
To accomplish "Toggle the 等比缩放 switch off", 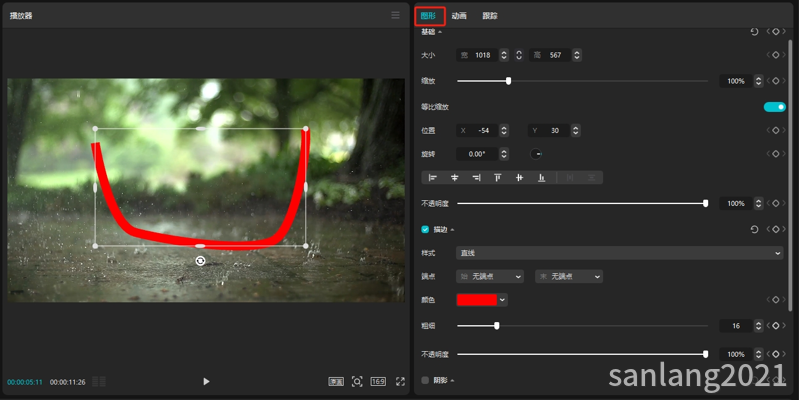I will coord(774,106).
